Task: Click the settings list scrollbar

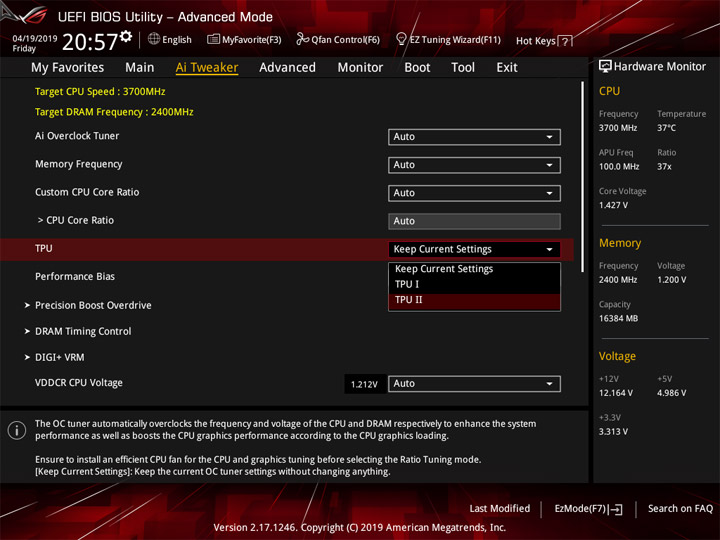Action: coord(583,177)
